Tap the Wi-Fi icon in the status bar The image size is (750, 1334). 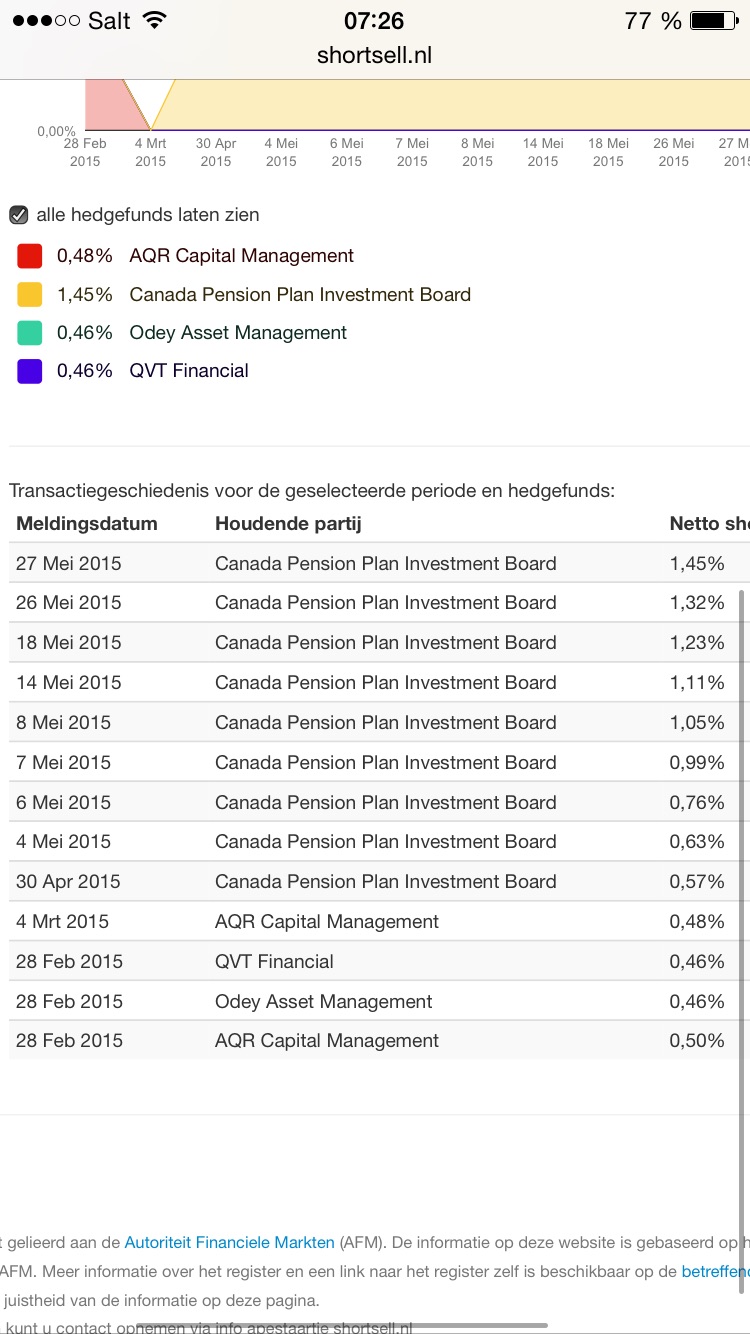pyautogui.click(x=152, y=18)
